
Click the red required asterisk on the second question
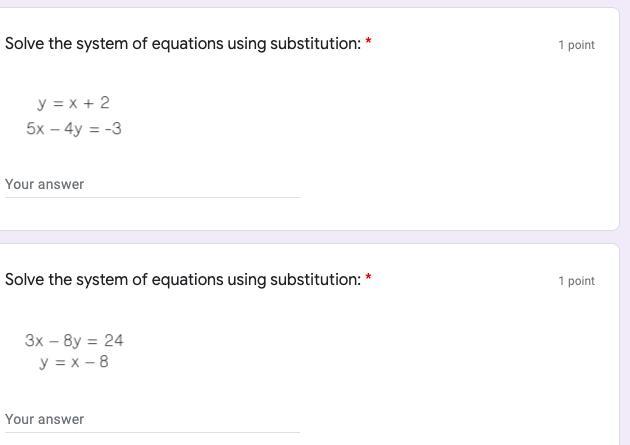369,279
